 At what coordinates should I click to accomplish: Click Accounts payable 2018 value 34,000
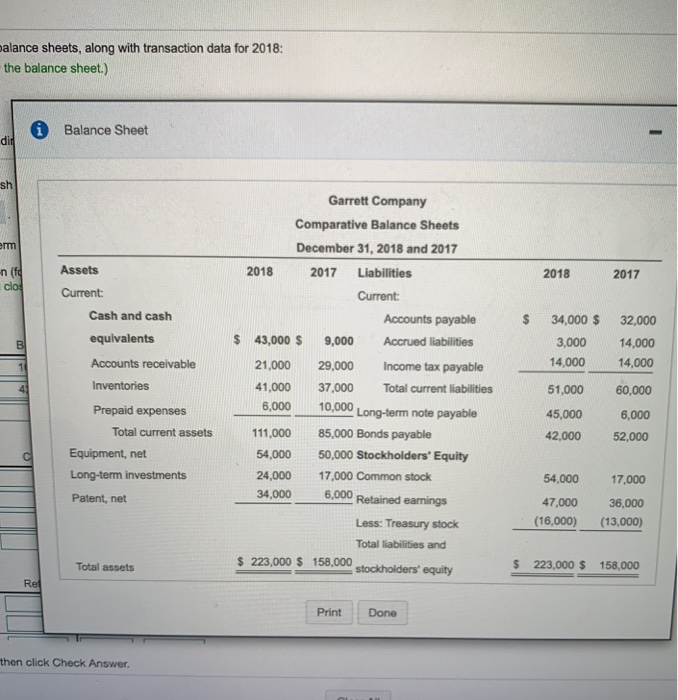point(569,320)
